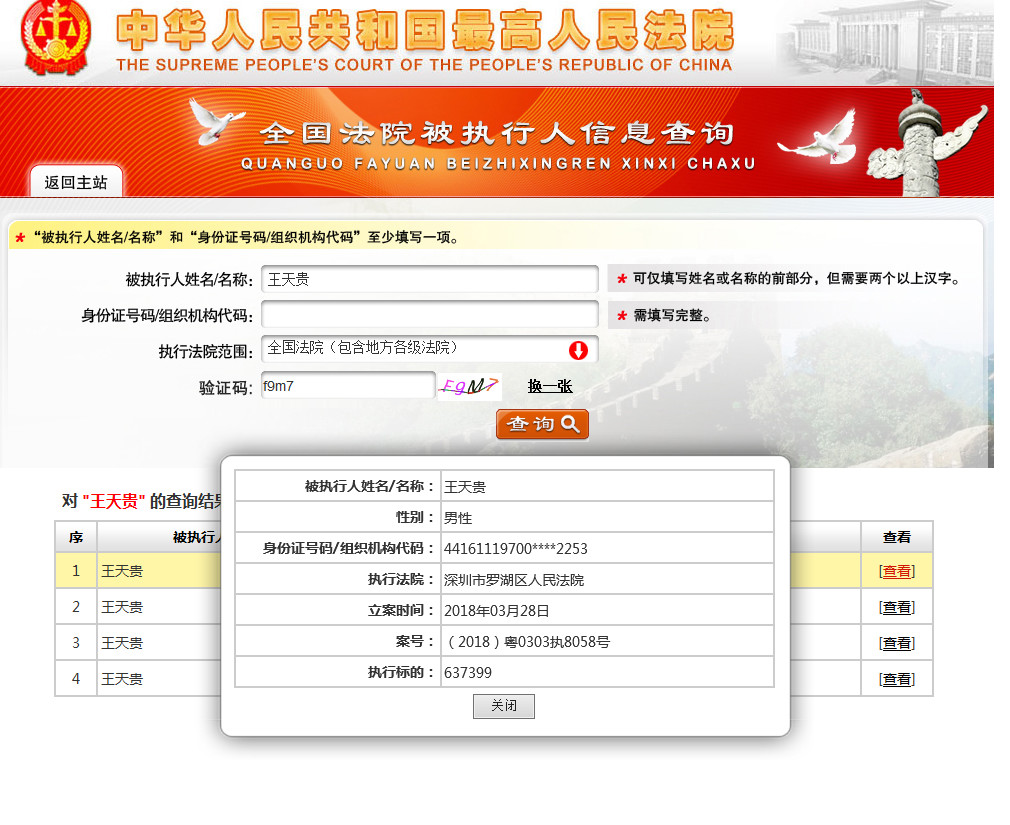Viewport: 1010px width, 825px height.
Task: Click the 中华人民共和国最高人民法院 title banner
Action: [x=424, y=40]
